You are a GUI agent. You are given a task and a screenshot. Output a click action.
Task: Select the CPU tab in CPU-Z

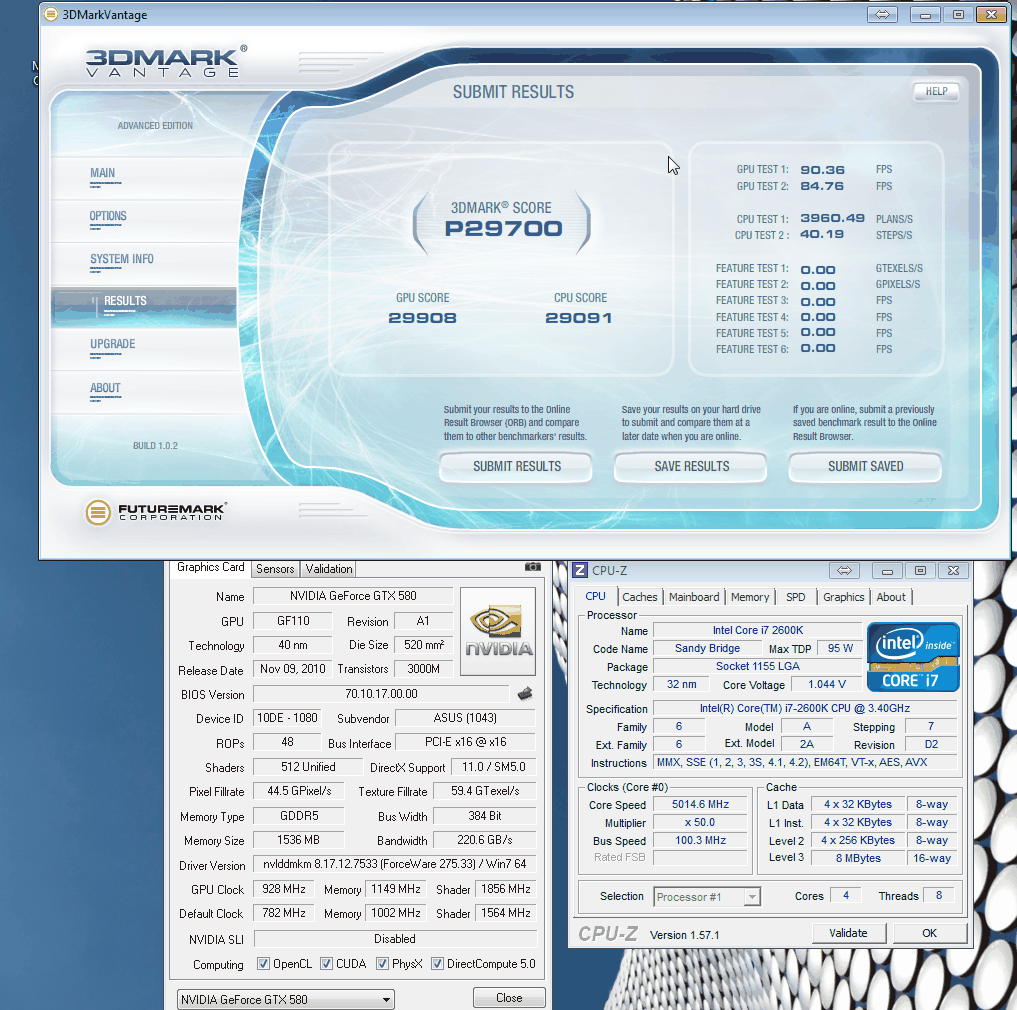tap(595, 596)
